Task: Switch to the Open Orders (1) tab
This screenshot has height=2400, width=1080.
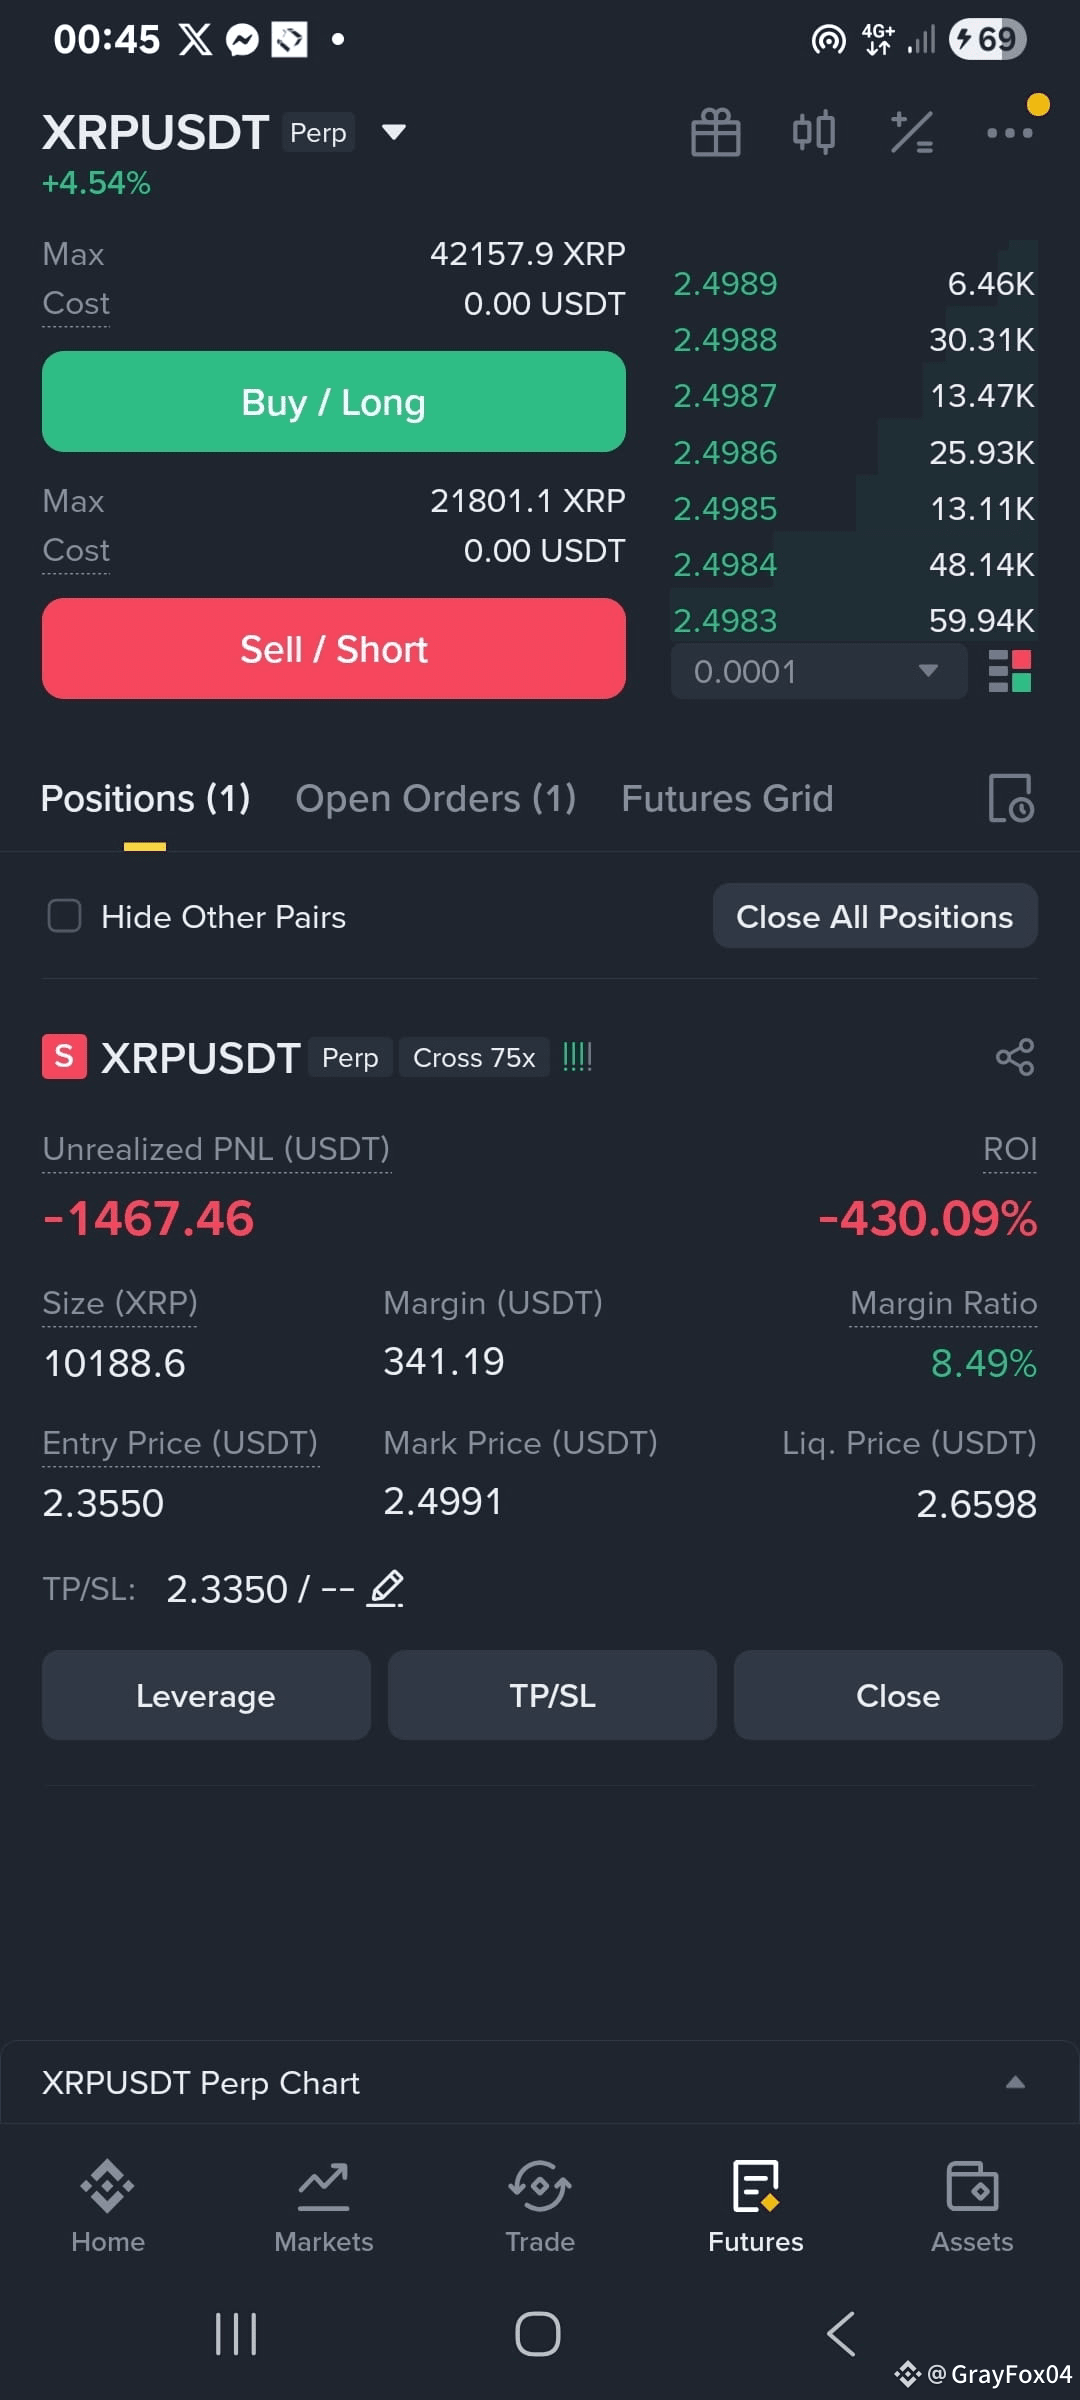Action: click(x=436, y=798)
